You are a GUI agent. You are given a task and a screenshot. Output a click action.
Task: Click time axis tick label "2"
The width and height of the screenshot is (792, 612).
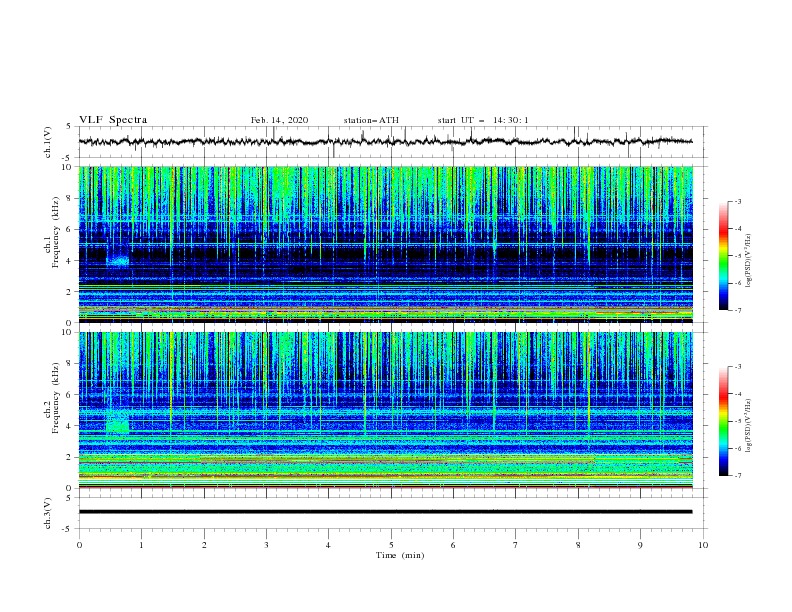(204, 545)
